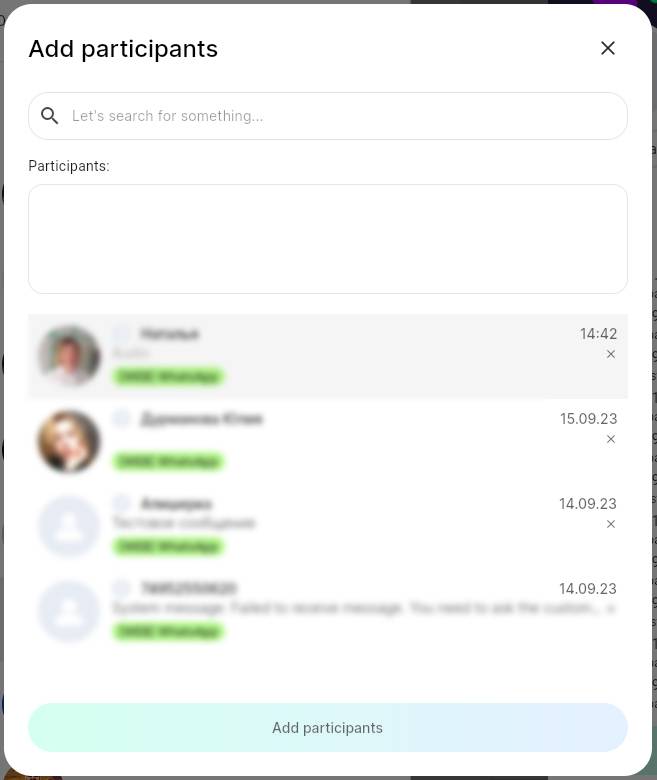This screenshot has height=780, width=657.
Task: Click the placeholder avatar in third contact row
Action: point(69,526)
